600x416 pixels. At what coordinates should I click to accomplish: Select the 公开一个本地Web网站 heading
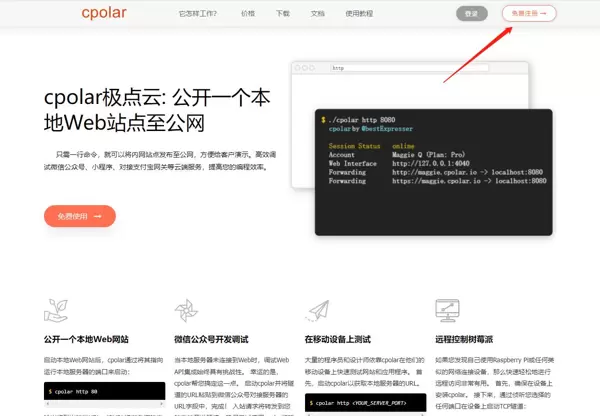coord(86,339)
